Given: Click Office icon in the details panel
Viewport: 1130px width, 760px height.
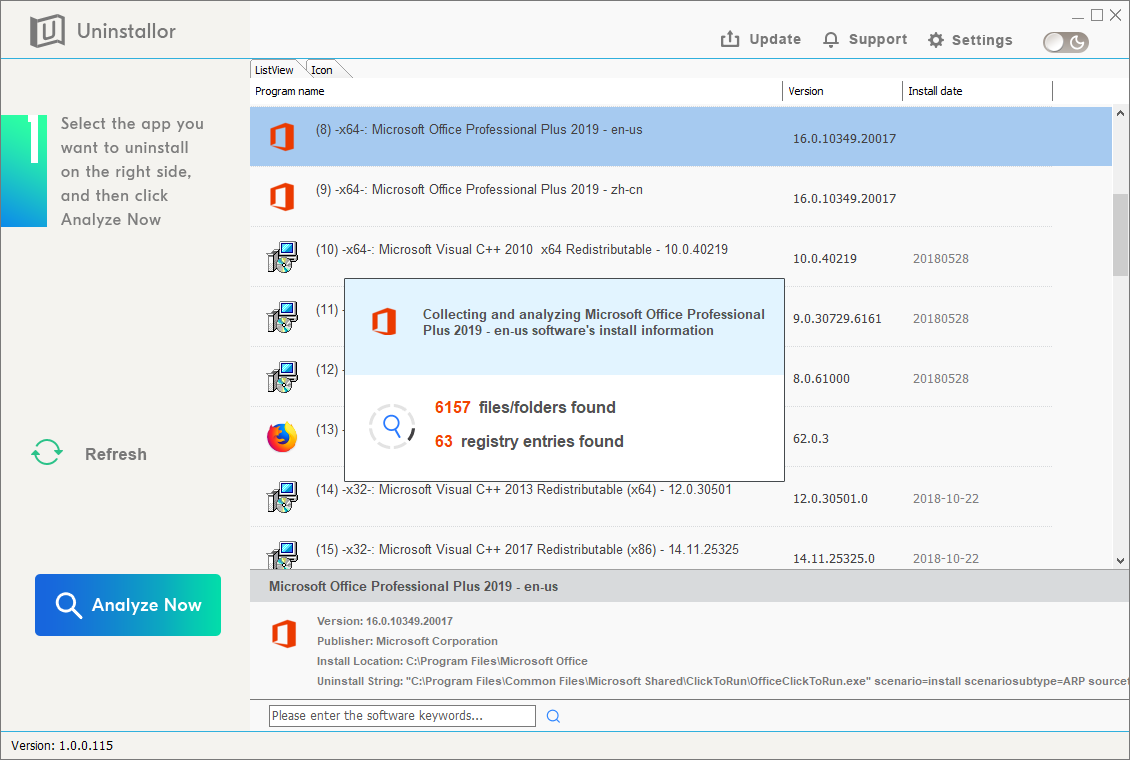Looking at the screenshot, I should coord(284,634).
